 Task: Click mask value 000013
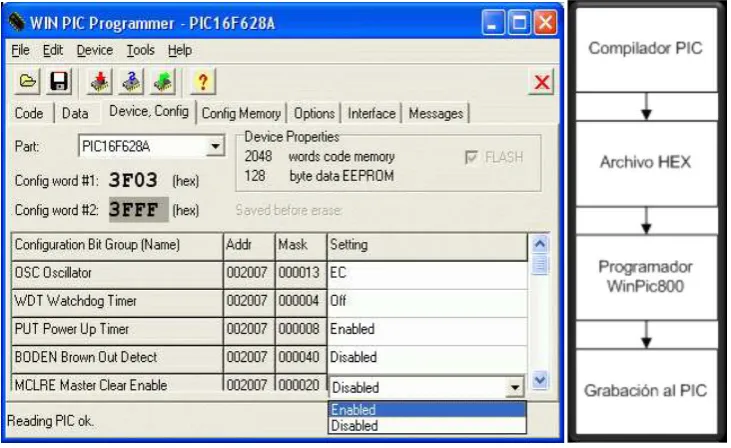coord(299,273)
